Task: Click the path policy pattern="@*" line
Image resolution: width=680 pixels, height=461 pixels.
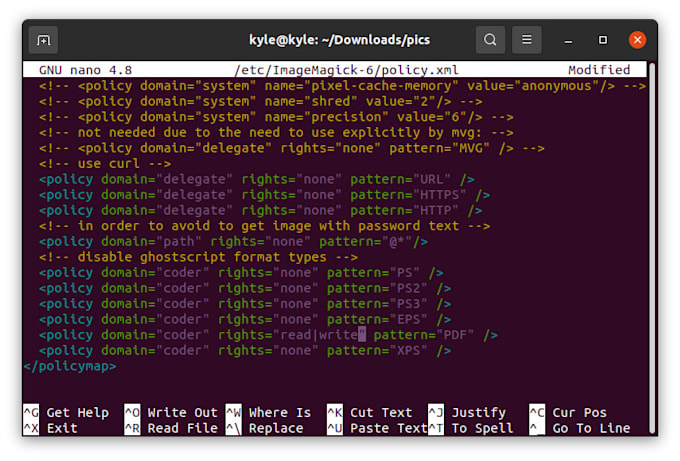Action: 233,241
